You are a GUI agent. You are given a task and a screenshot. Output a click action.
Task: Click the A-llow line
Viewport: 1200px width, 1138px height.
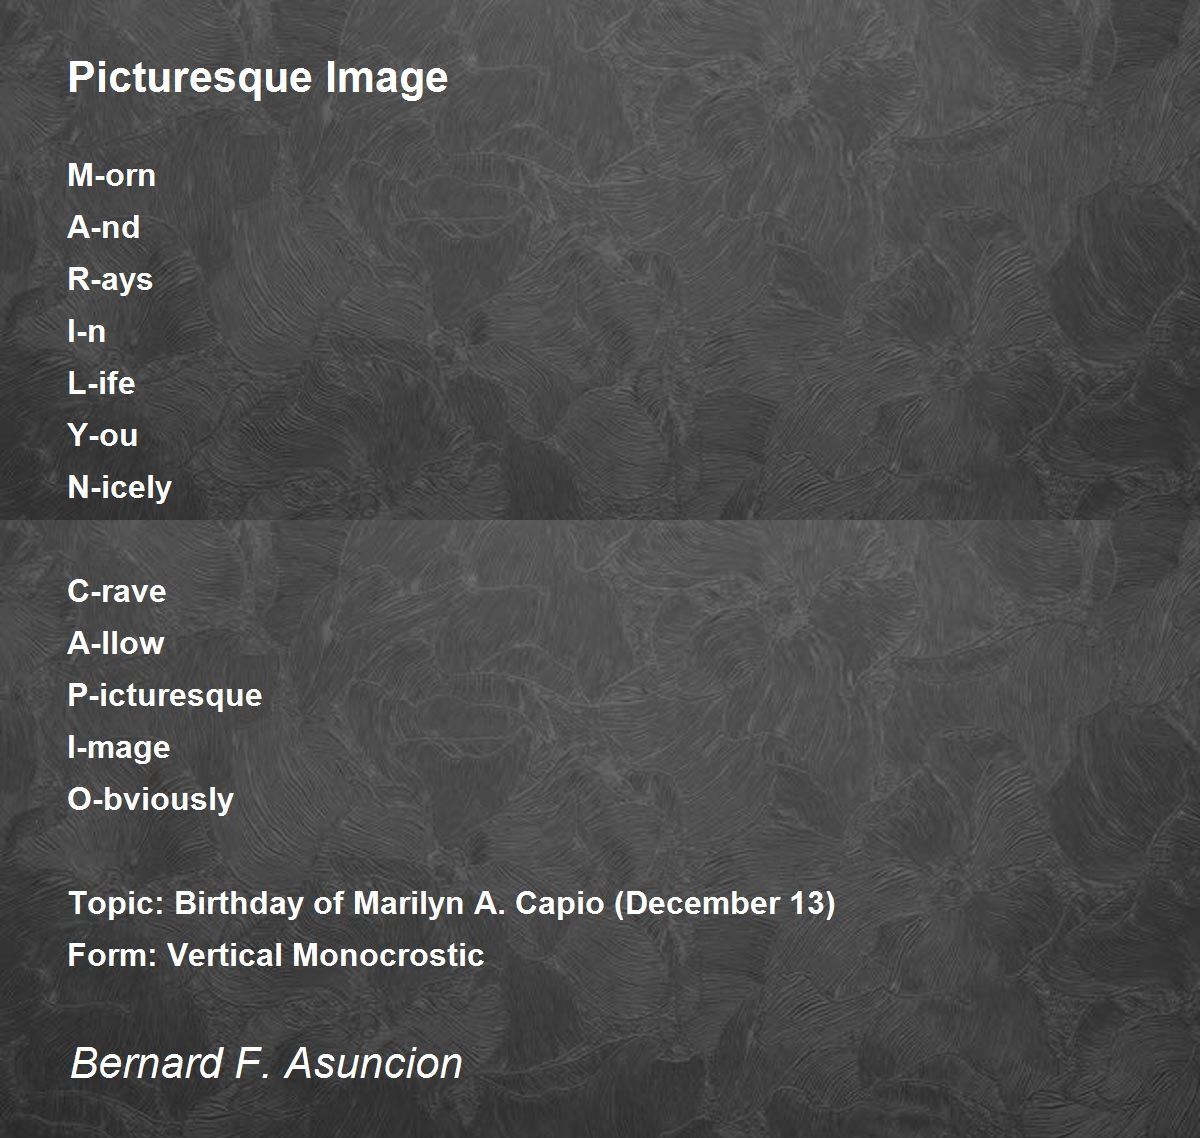(x=115, y=644)
